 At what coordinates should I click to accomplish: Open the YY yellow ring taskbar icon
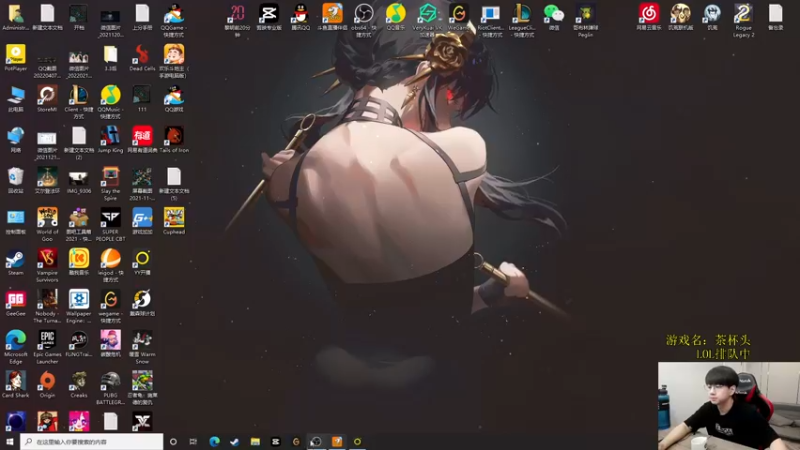(357, 442)
